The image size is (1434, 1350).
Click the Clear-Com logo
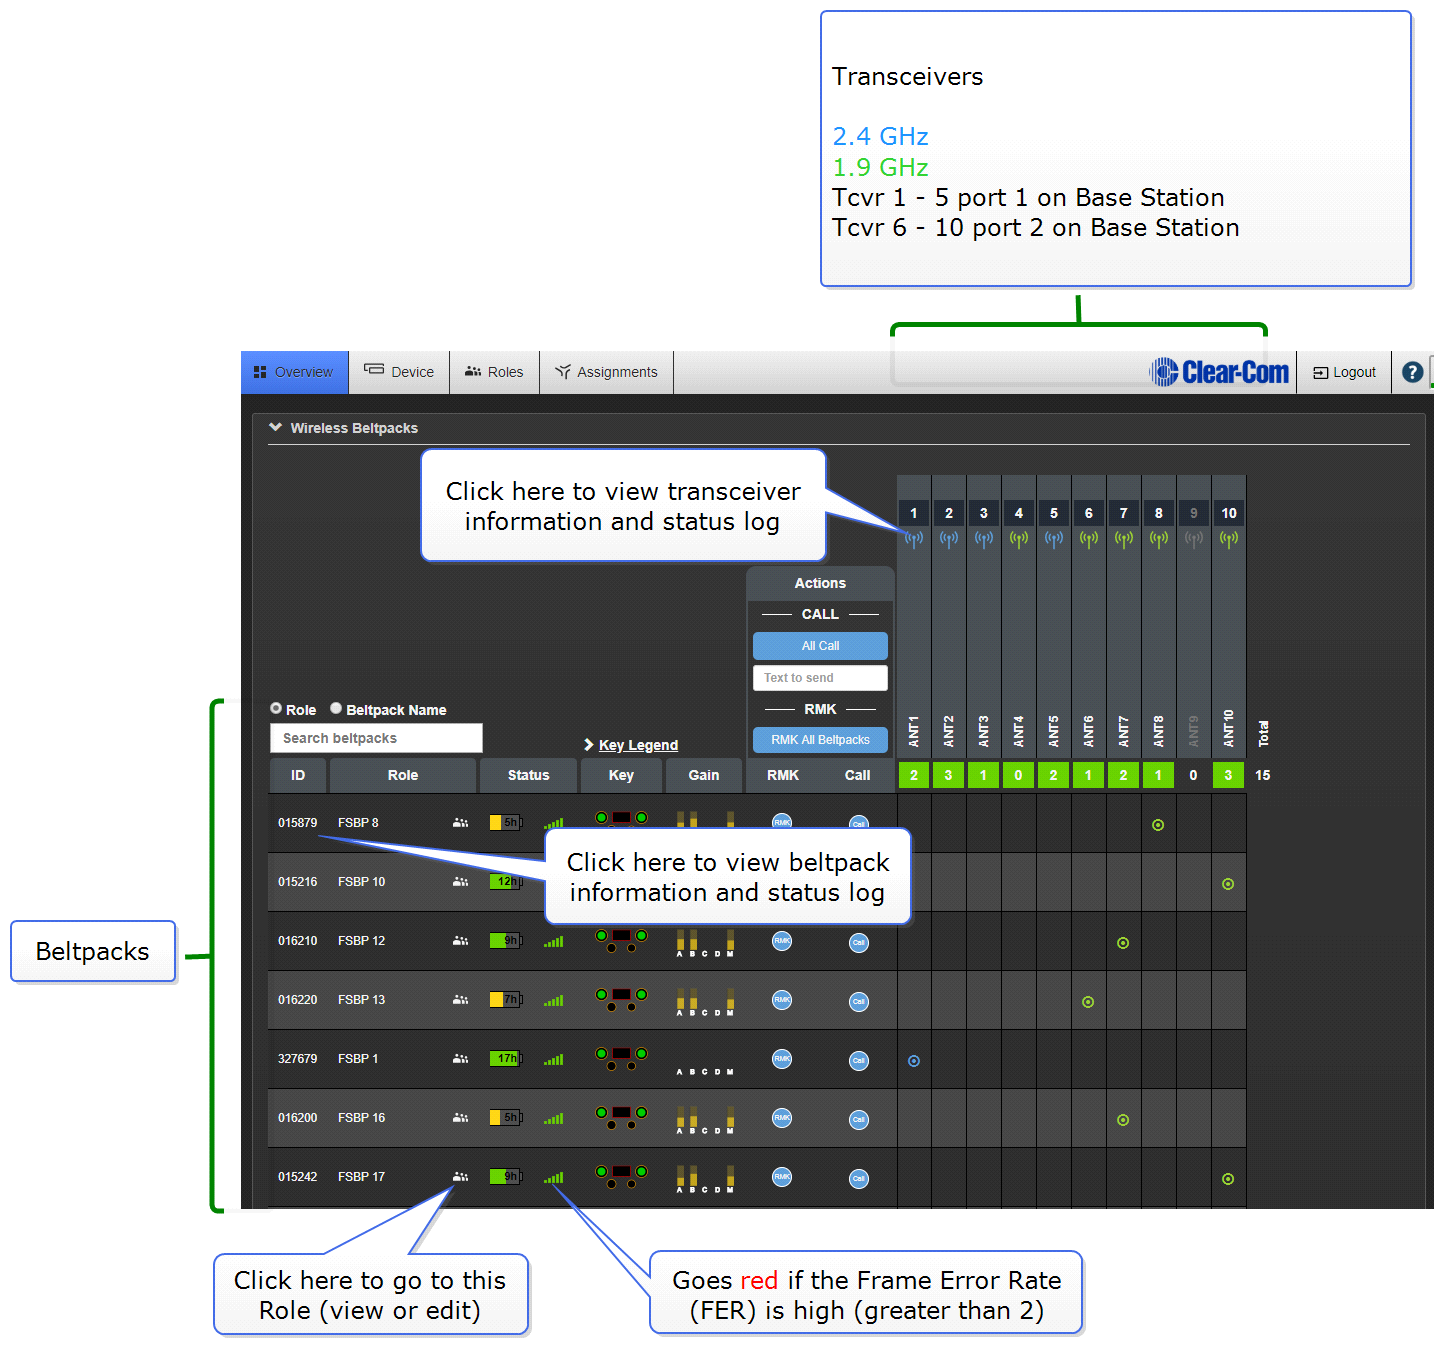pos(1220,372)
